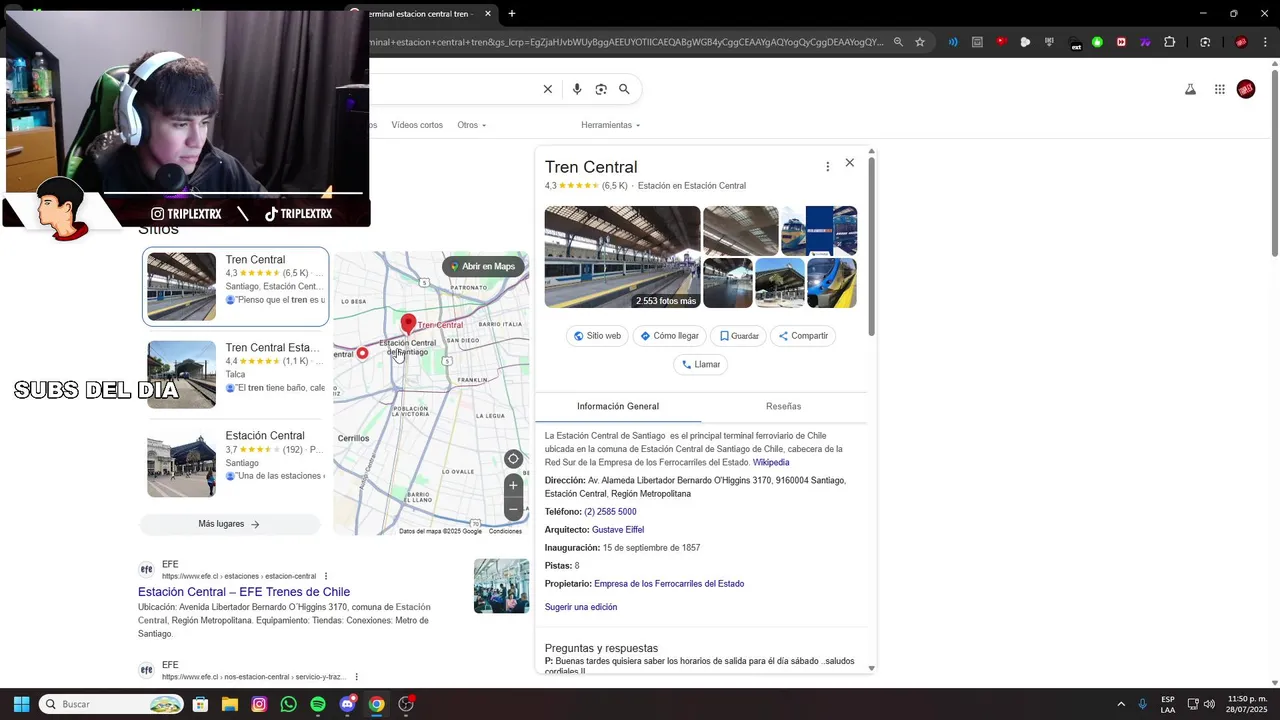Open Discord from the taskbar
Image resolution: width=1280 pixels, height=720 pixels.
click(x=347, y=704)
